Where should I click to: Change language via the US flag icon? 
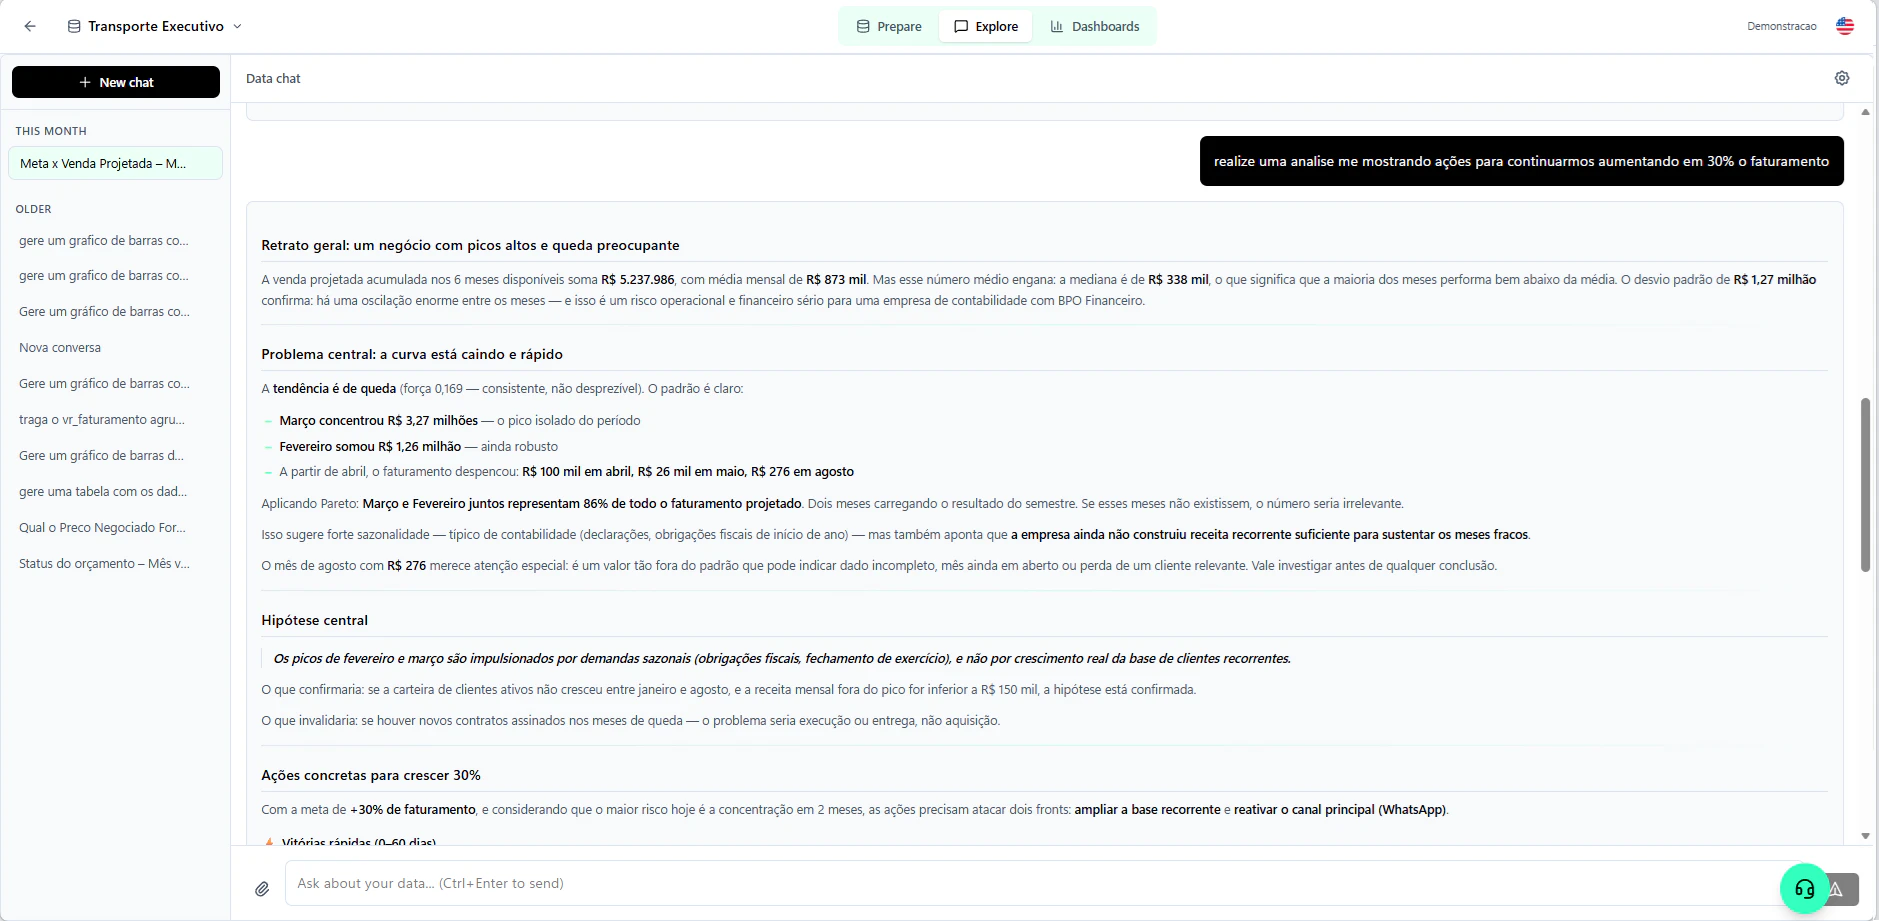coord(1845,26)
